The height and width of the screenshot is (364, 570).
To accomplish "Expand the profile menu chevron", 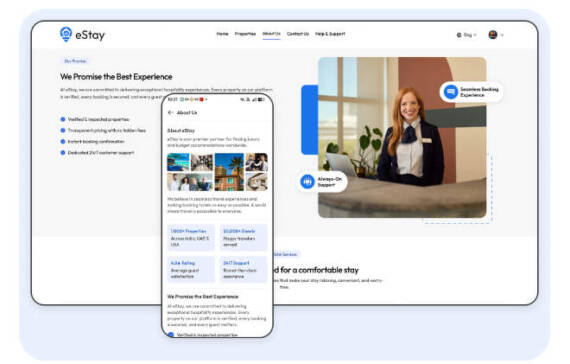I will [x=502, y=35].
